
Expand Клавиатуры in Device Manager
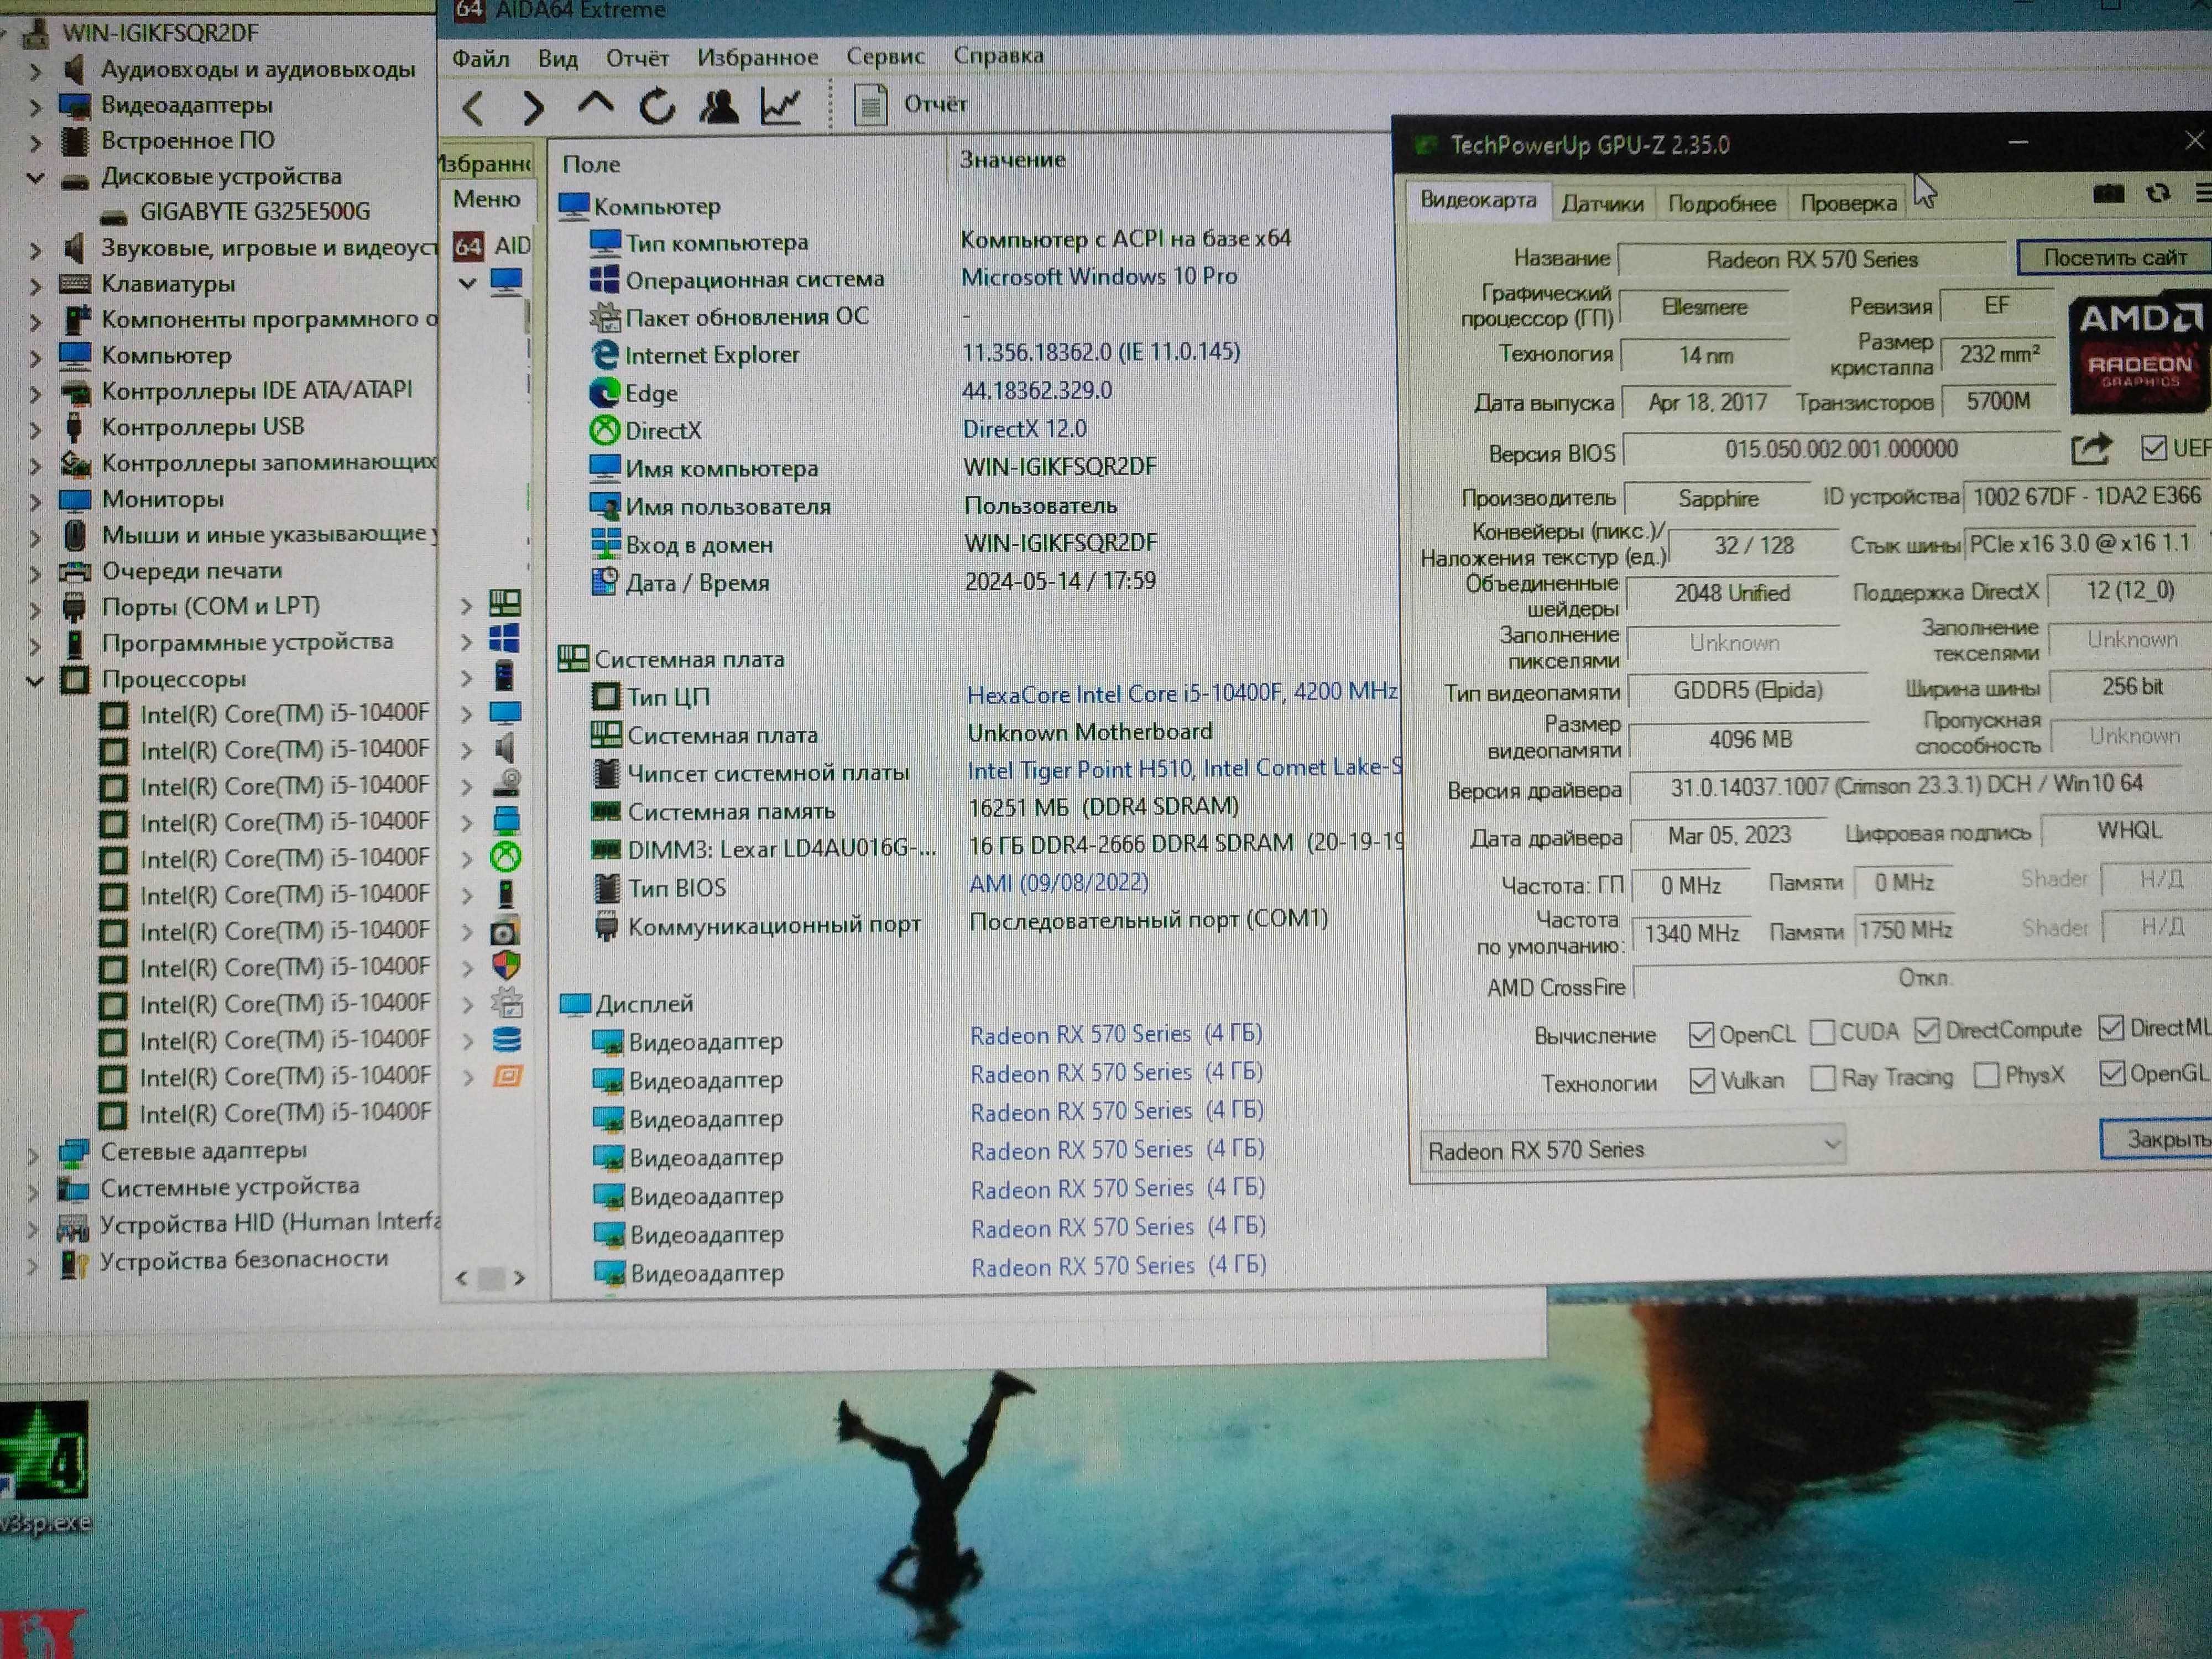click(x=35, y=286)
